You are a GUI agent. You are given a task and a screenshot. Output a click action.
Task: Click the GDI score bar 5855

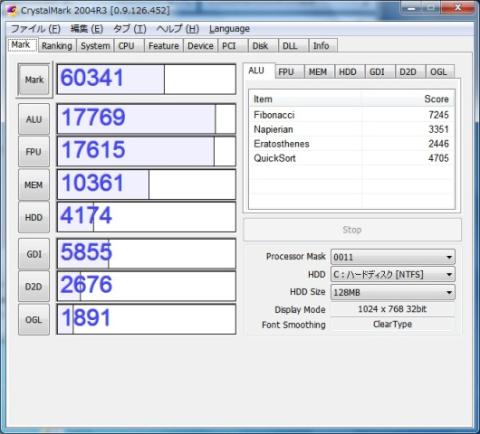click(146, 254)
